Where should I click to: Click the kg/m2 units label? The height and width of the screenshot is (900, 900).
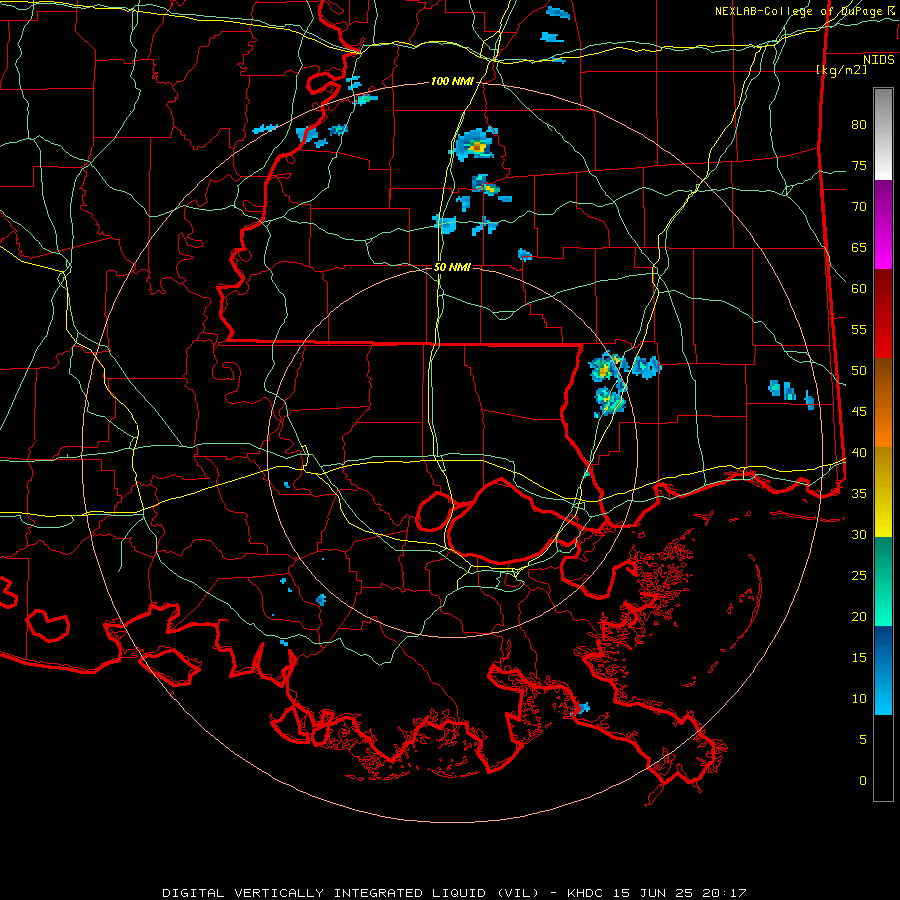[x=842, y=70]
